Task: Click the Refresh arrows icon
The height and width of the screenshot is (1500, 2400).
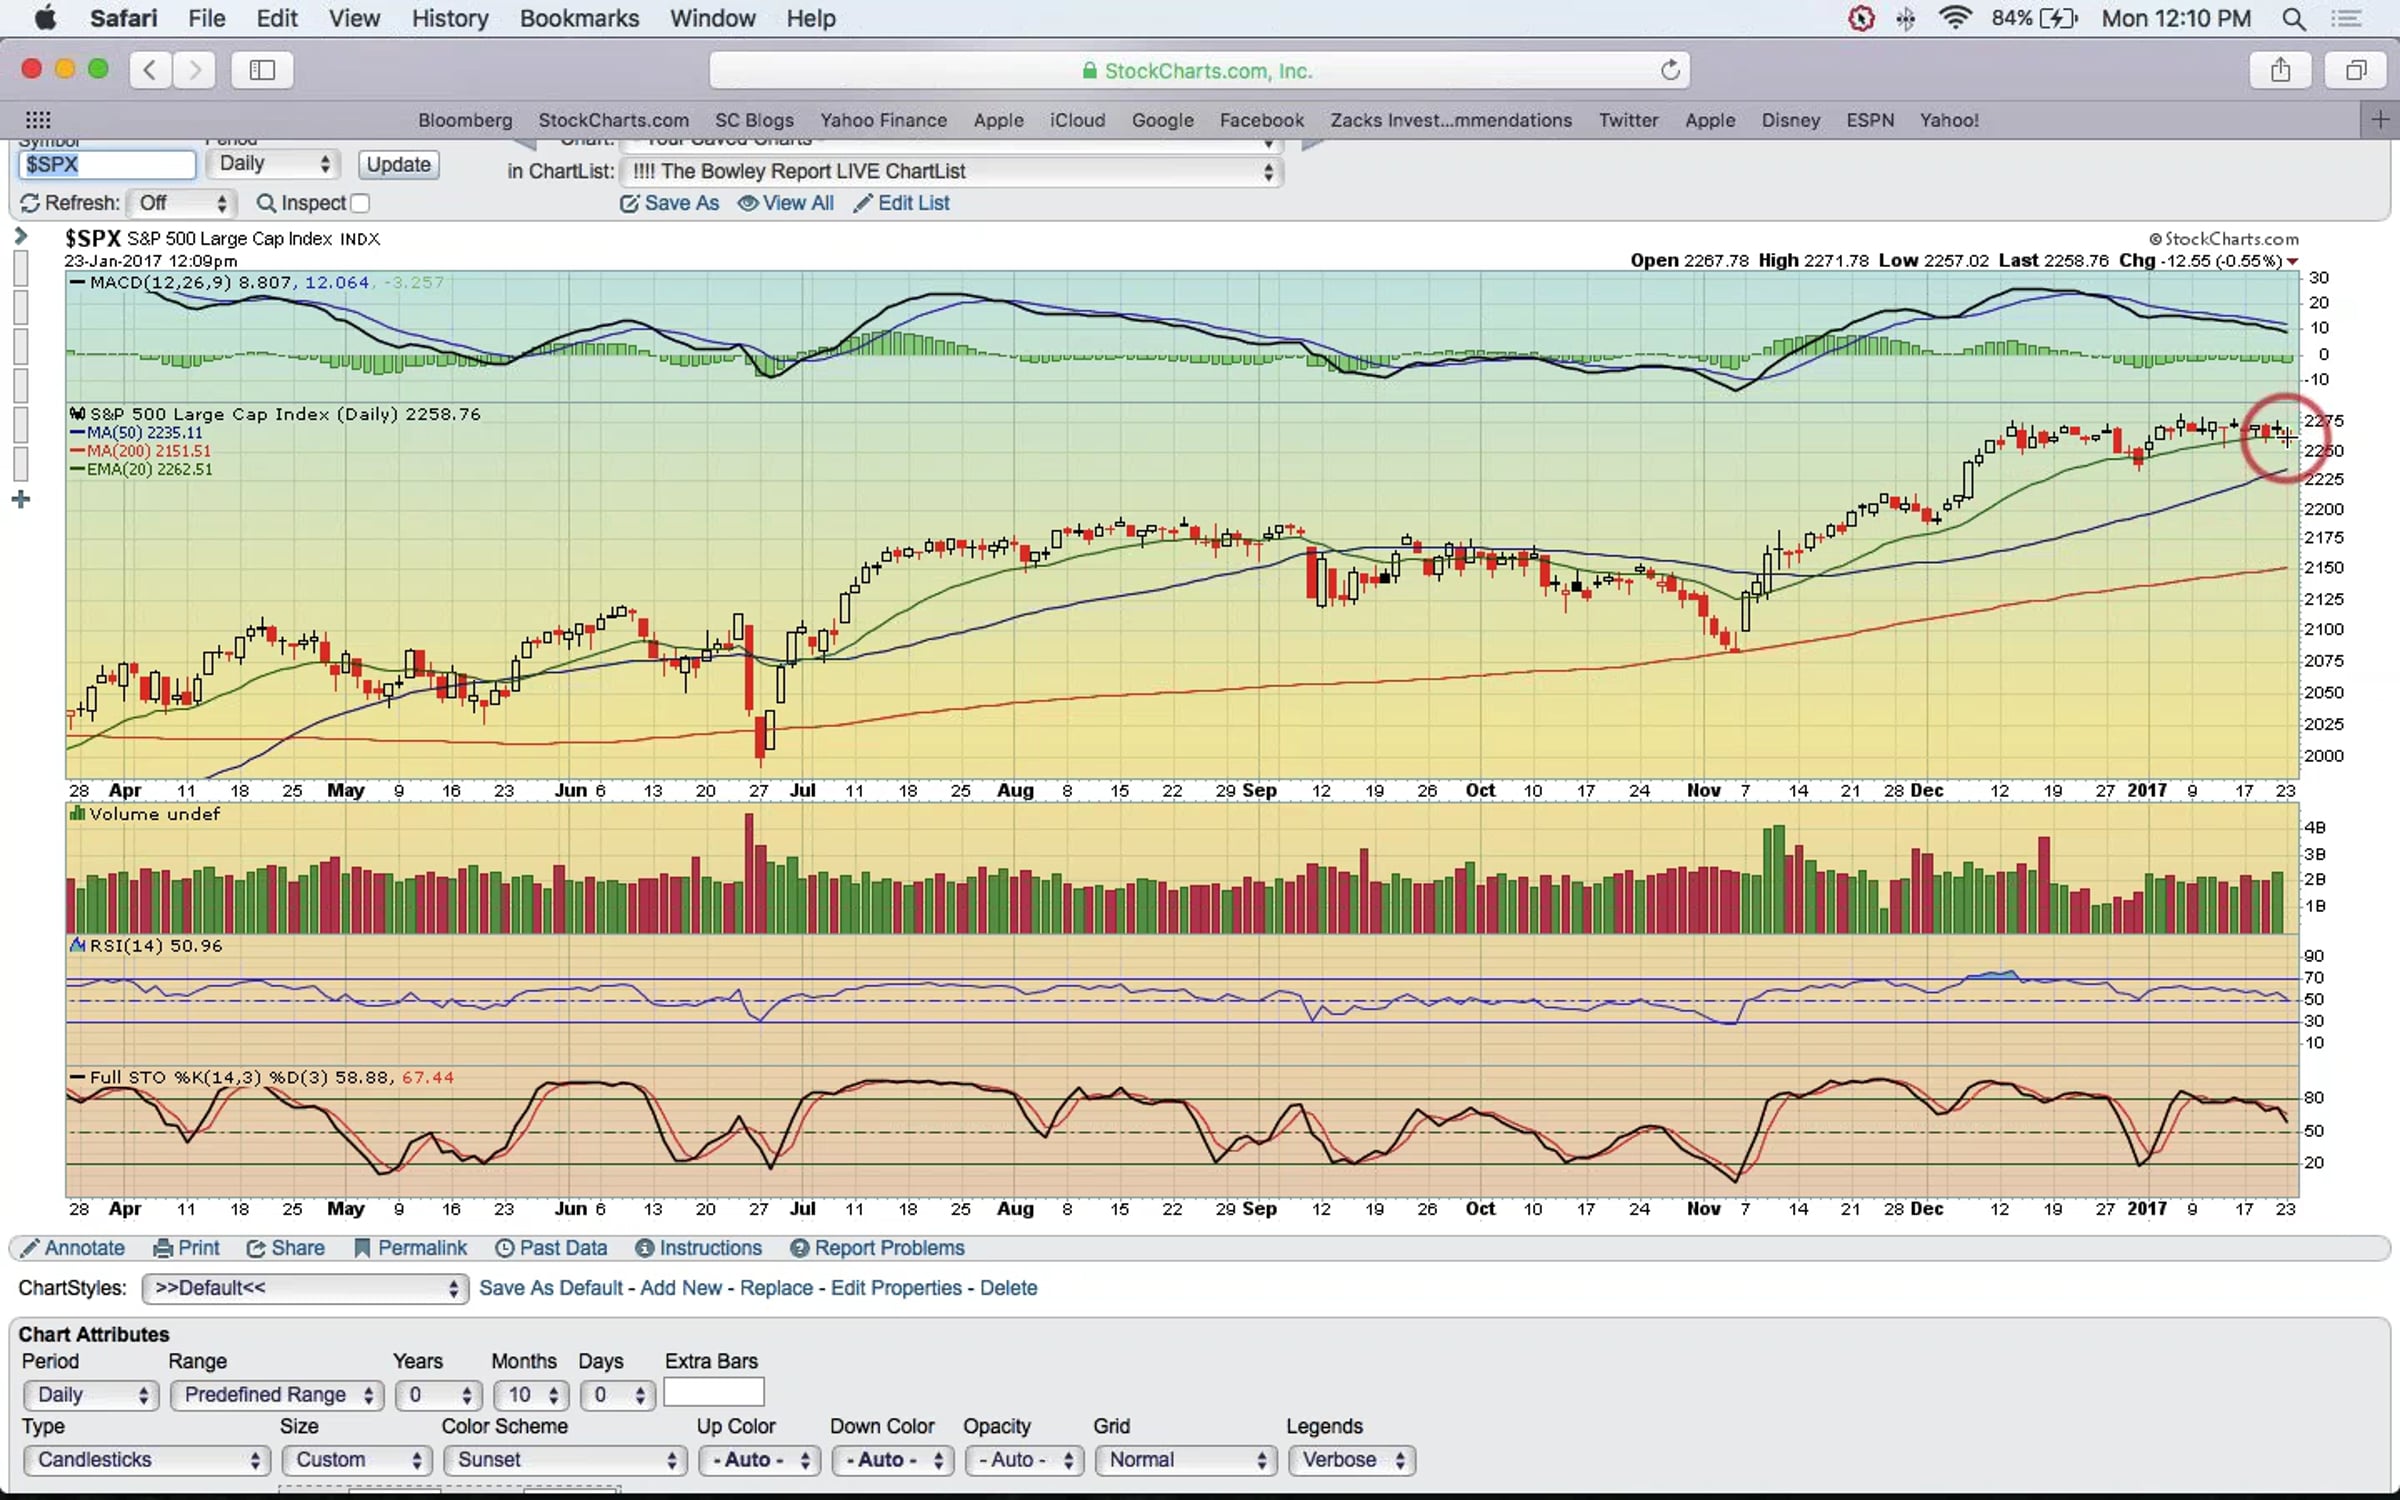Action: [x=30, y=203]
